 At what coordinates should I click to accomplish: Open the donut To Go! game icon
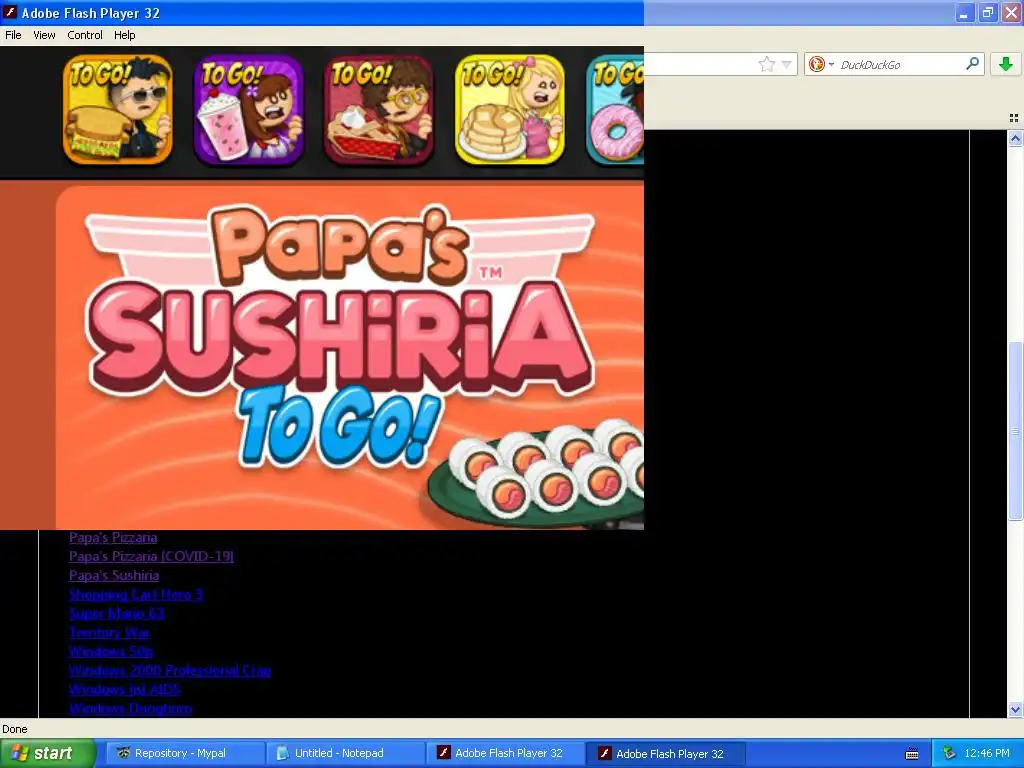click(615, 109)
